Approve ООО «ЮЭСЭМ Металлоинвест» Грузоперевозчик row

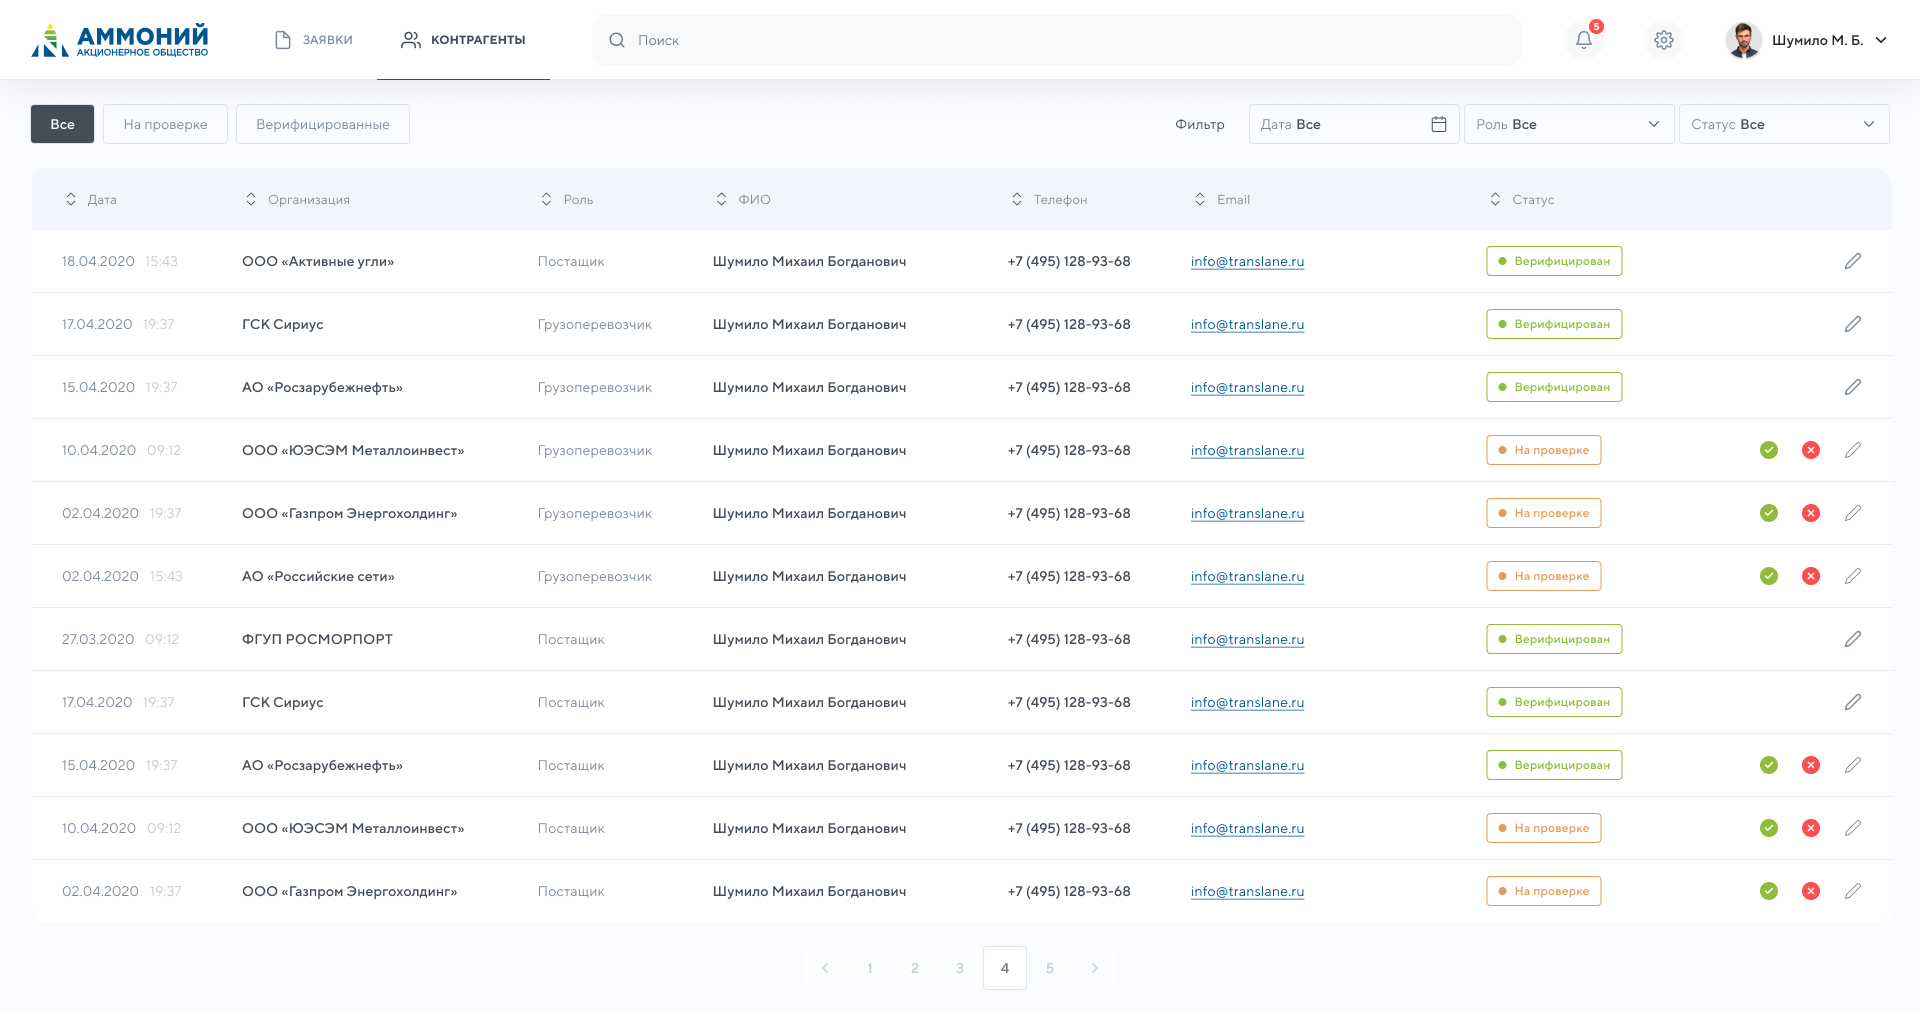1769,450
